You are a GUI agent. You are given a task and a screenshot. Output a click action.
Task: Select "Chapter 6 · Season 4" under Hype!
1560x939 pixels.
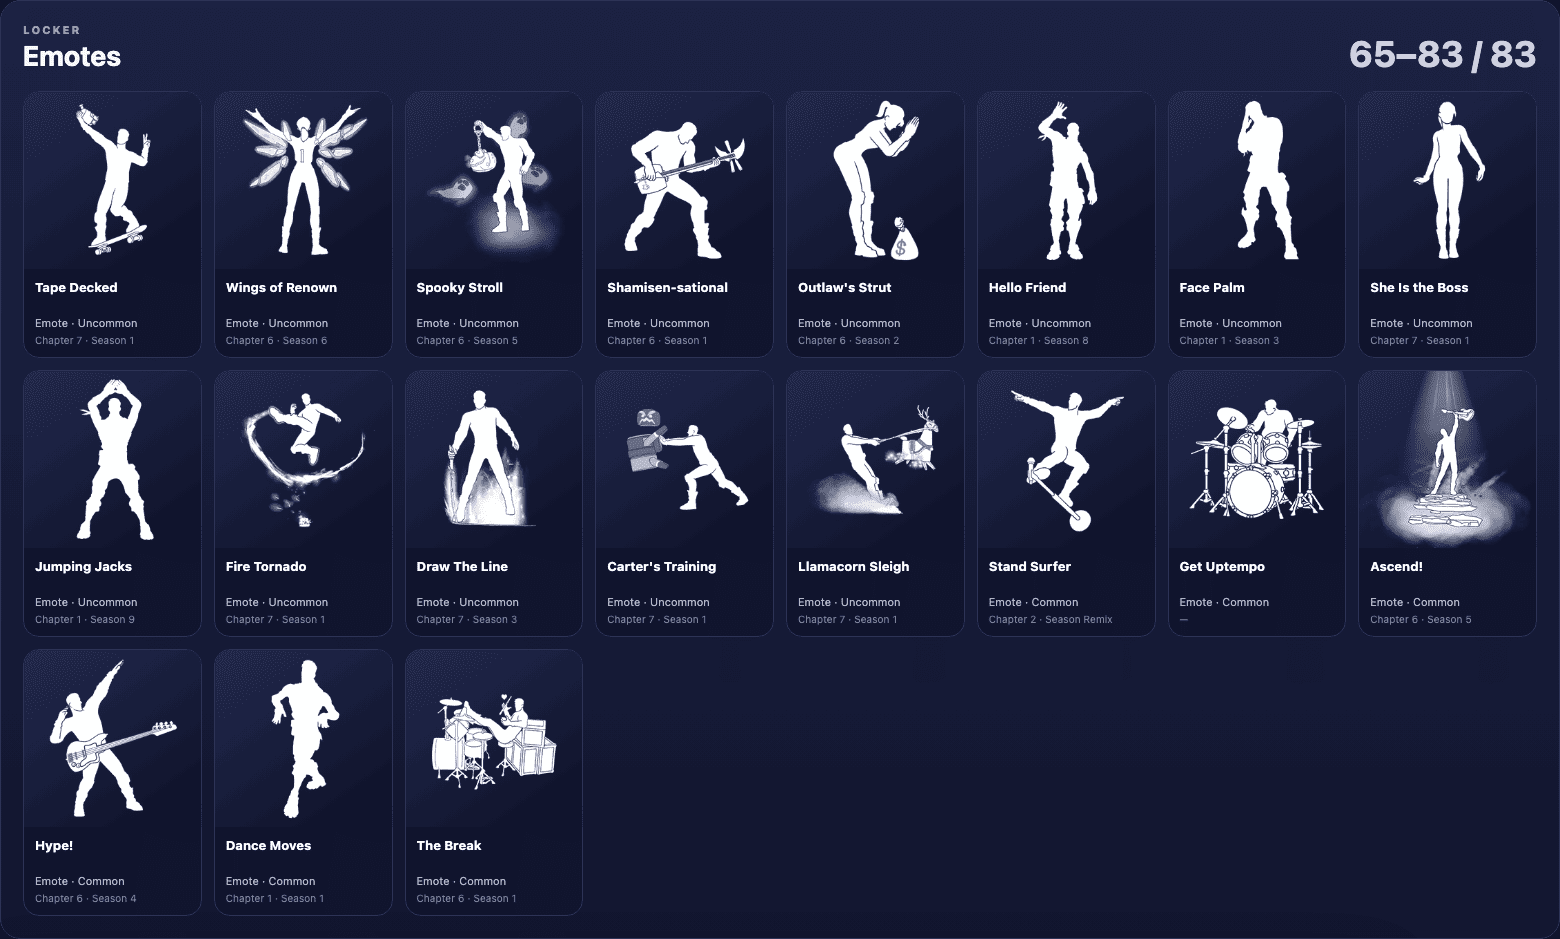85,899
